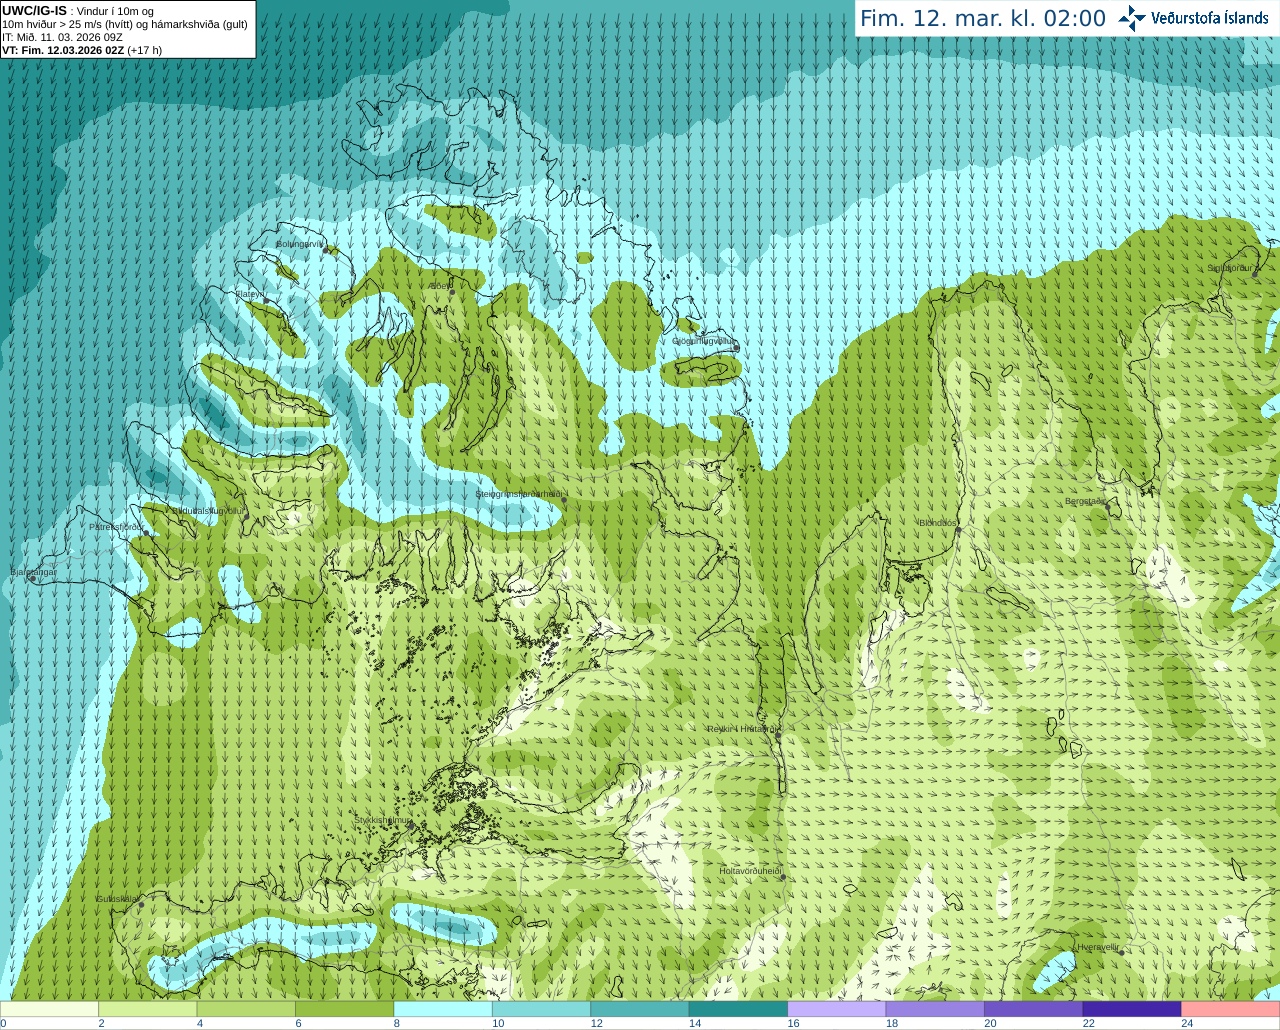Screen dimensions: 1280x1030
Task: Click the Stykkishólmur station label
Action: click(x=382, y=820)
